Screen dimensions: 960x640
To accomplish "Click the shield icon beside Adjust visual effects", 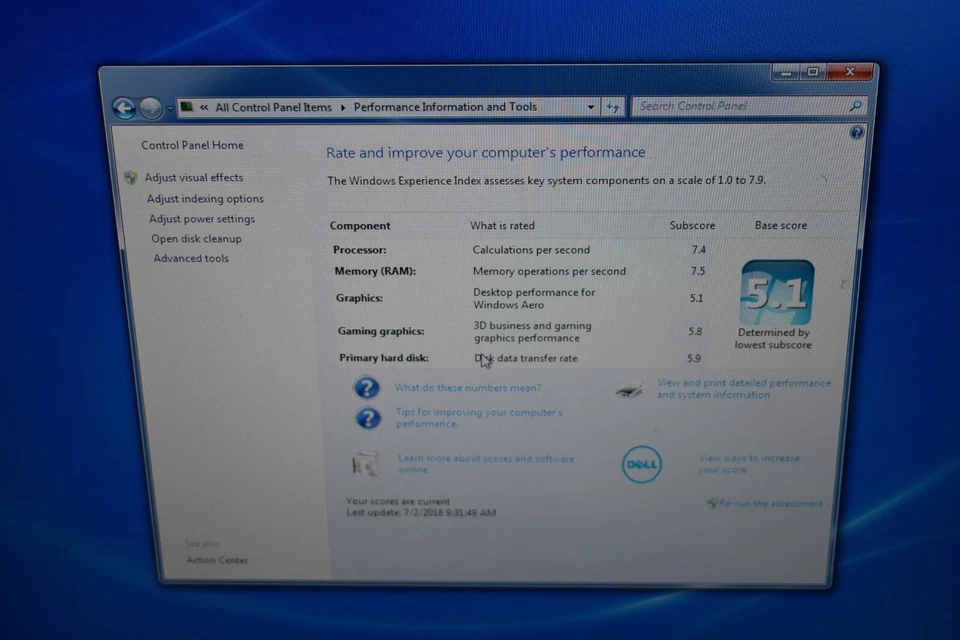I will (130, 177).
